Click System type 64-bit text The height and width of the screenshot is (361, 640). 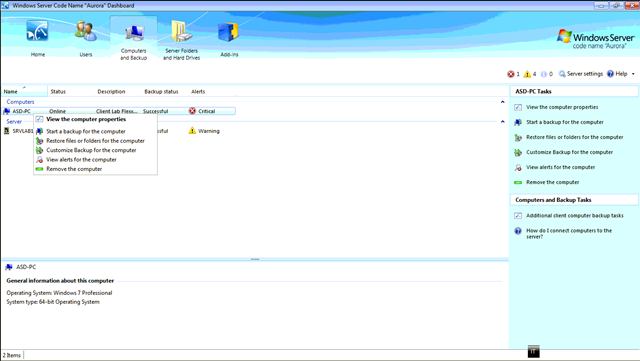[53, 302]
